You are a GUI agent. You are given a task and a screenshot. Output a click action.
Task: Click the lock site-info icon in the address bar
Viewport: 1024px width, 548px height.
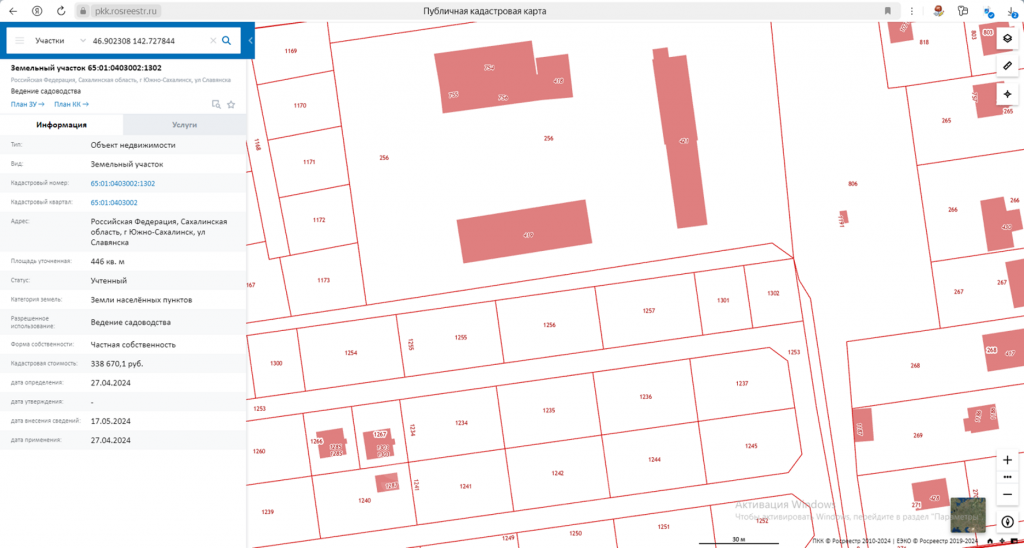pyautogui.click(x=82, y=11)
